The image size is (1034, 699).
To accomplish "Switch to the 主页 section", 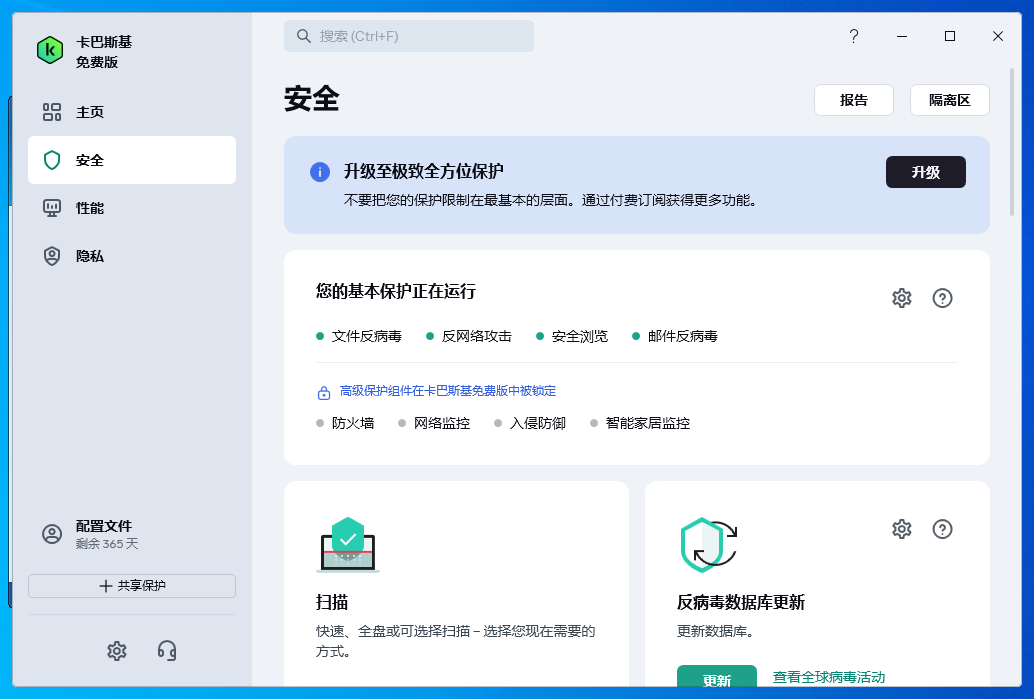I will (x=51, y=112).
